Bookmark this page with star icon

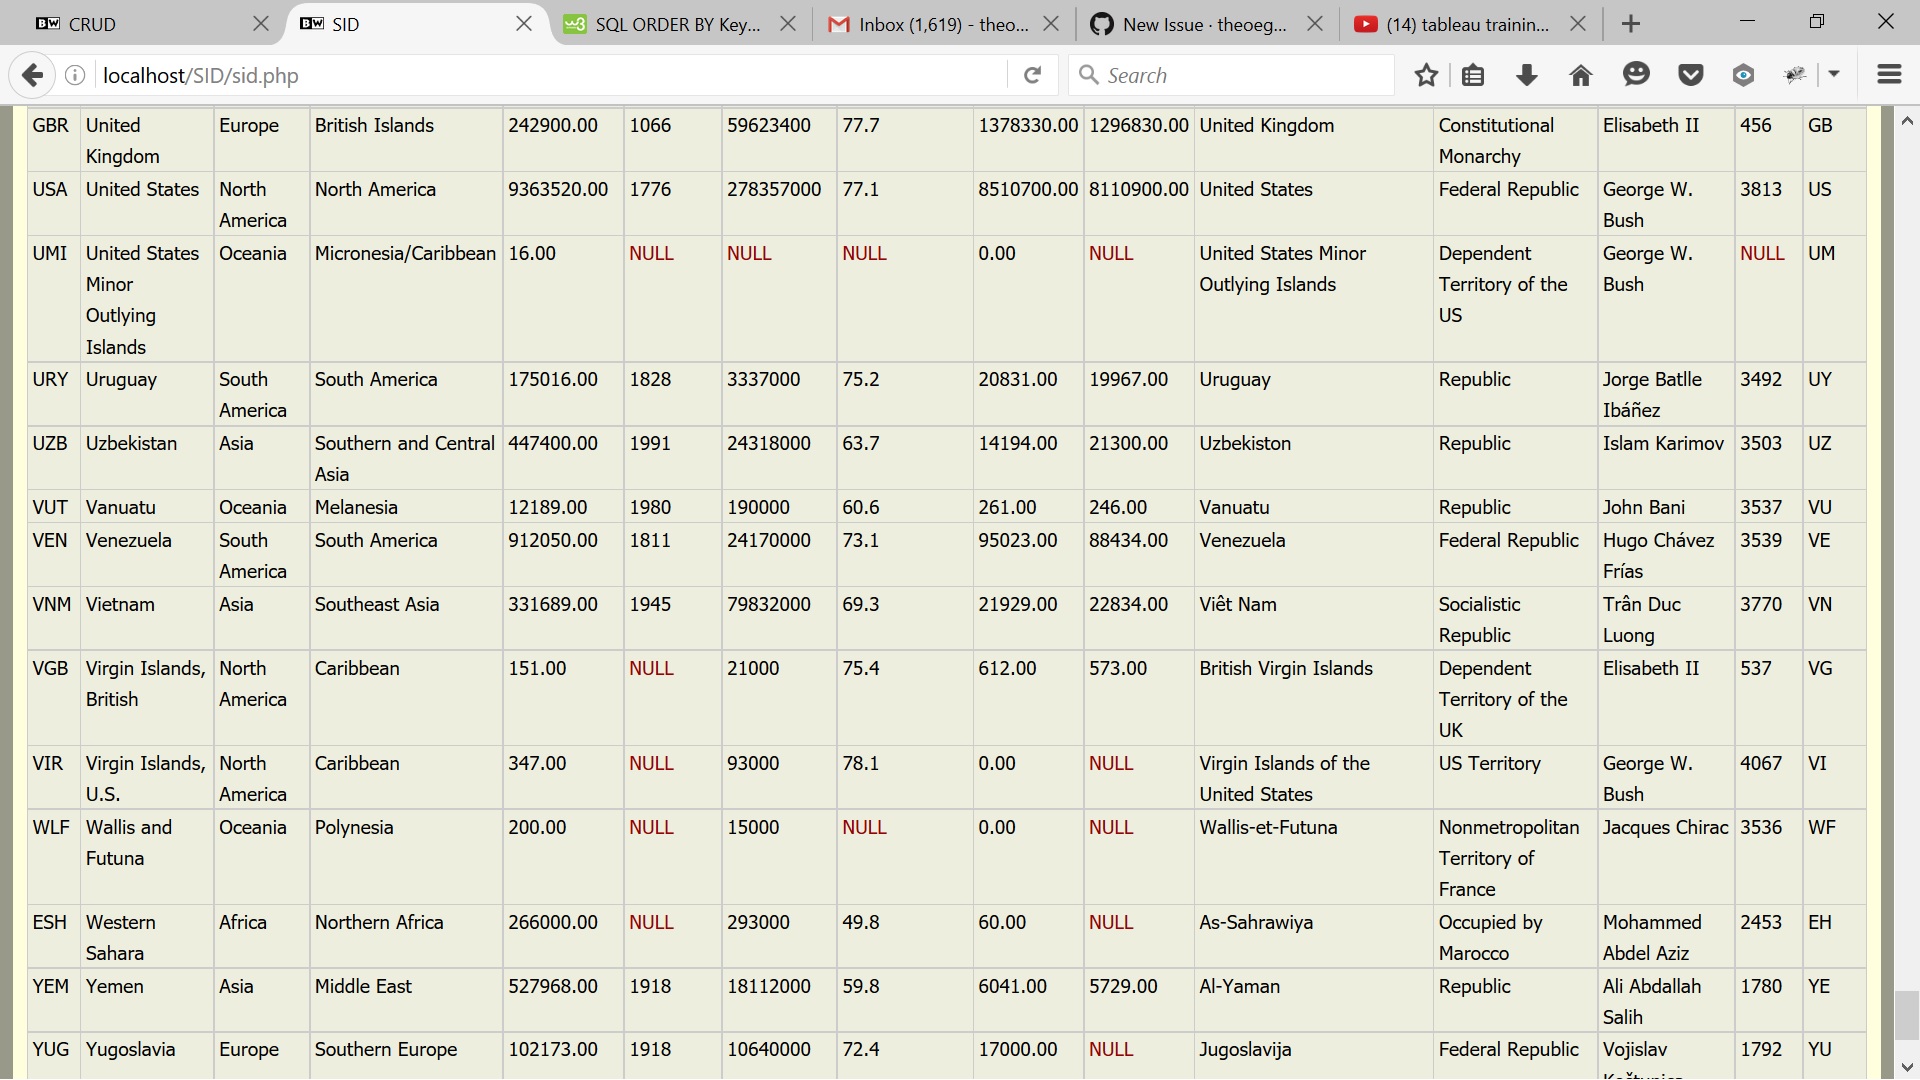click(x=1426, y=75)
